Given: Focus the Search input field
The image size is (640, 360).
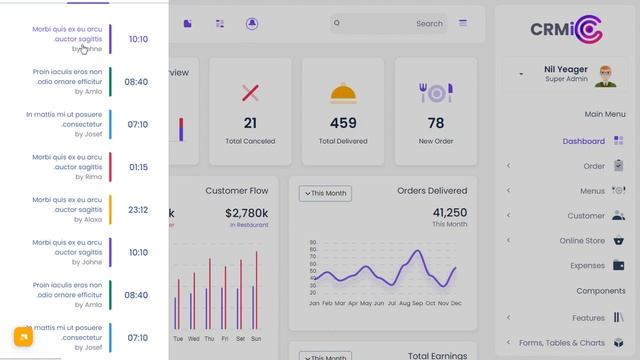Looking at the screenshot, I should click(388, 24).
